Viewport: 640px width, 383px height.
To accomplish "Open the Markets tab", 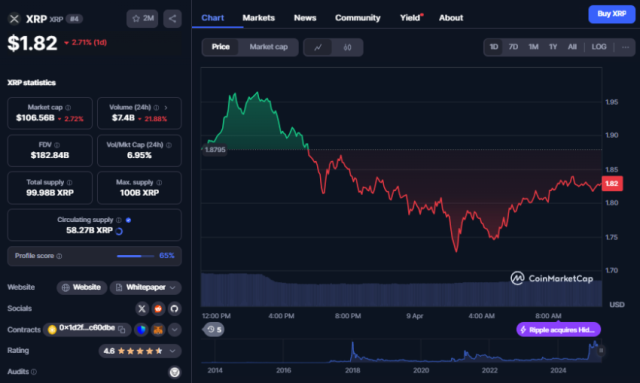I will click(x=258, y=18).
